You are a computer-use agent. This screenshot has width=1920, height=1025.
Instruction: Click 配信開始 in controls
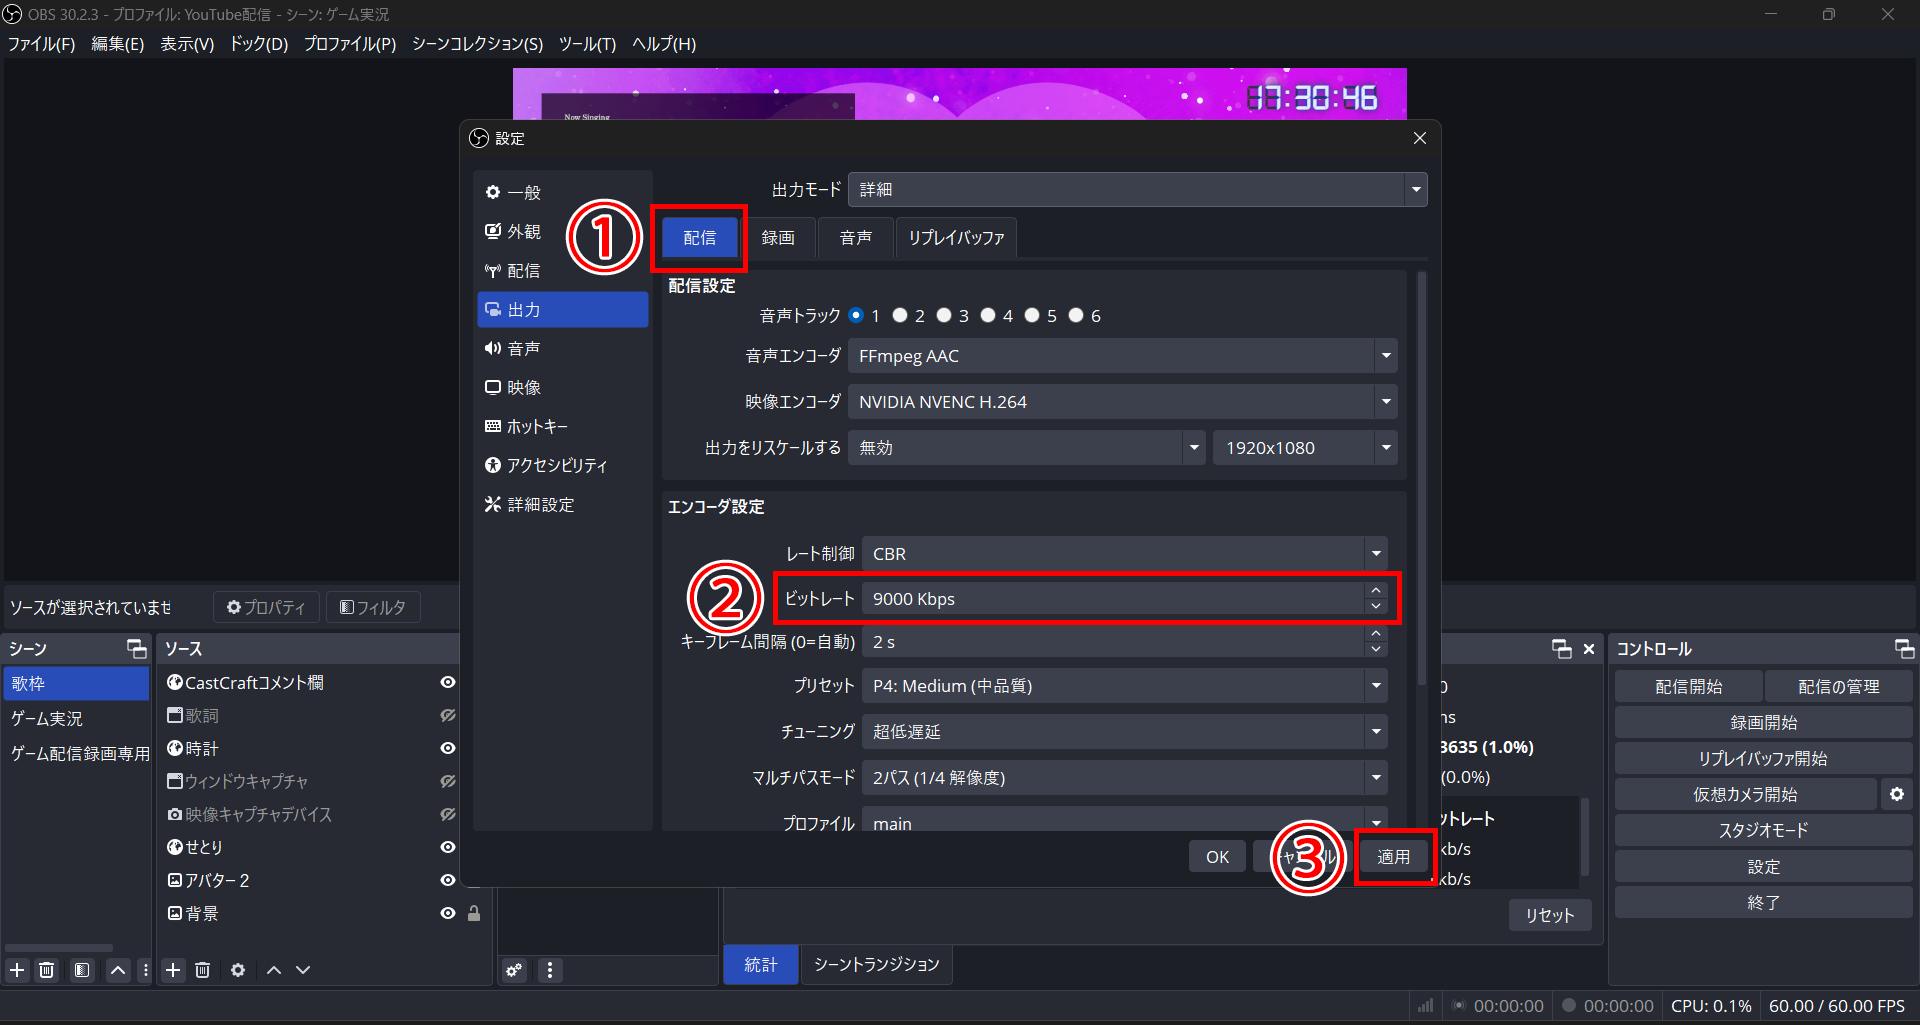(x=1688, y=687)
